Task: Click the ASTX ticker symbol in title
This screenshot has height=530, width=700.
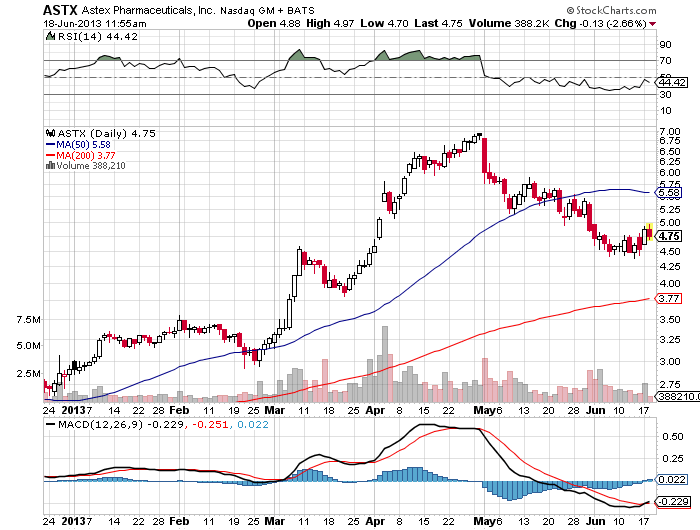Action: pos(60,10)
